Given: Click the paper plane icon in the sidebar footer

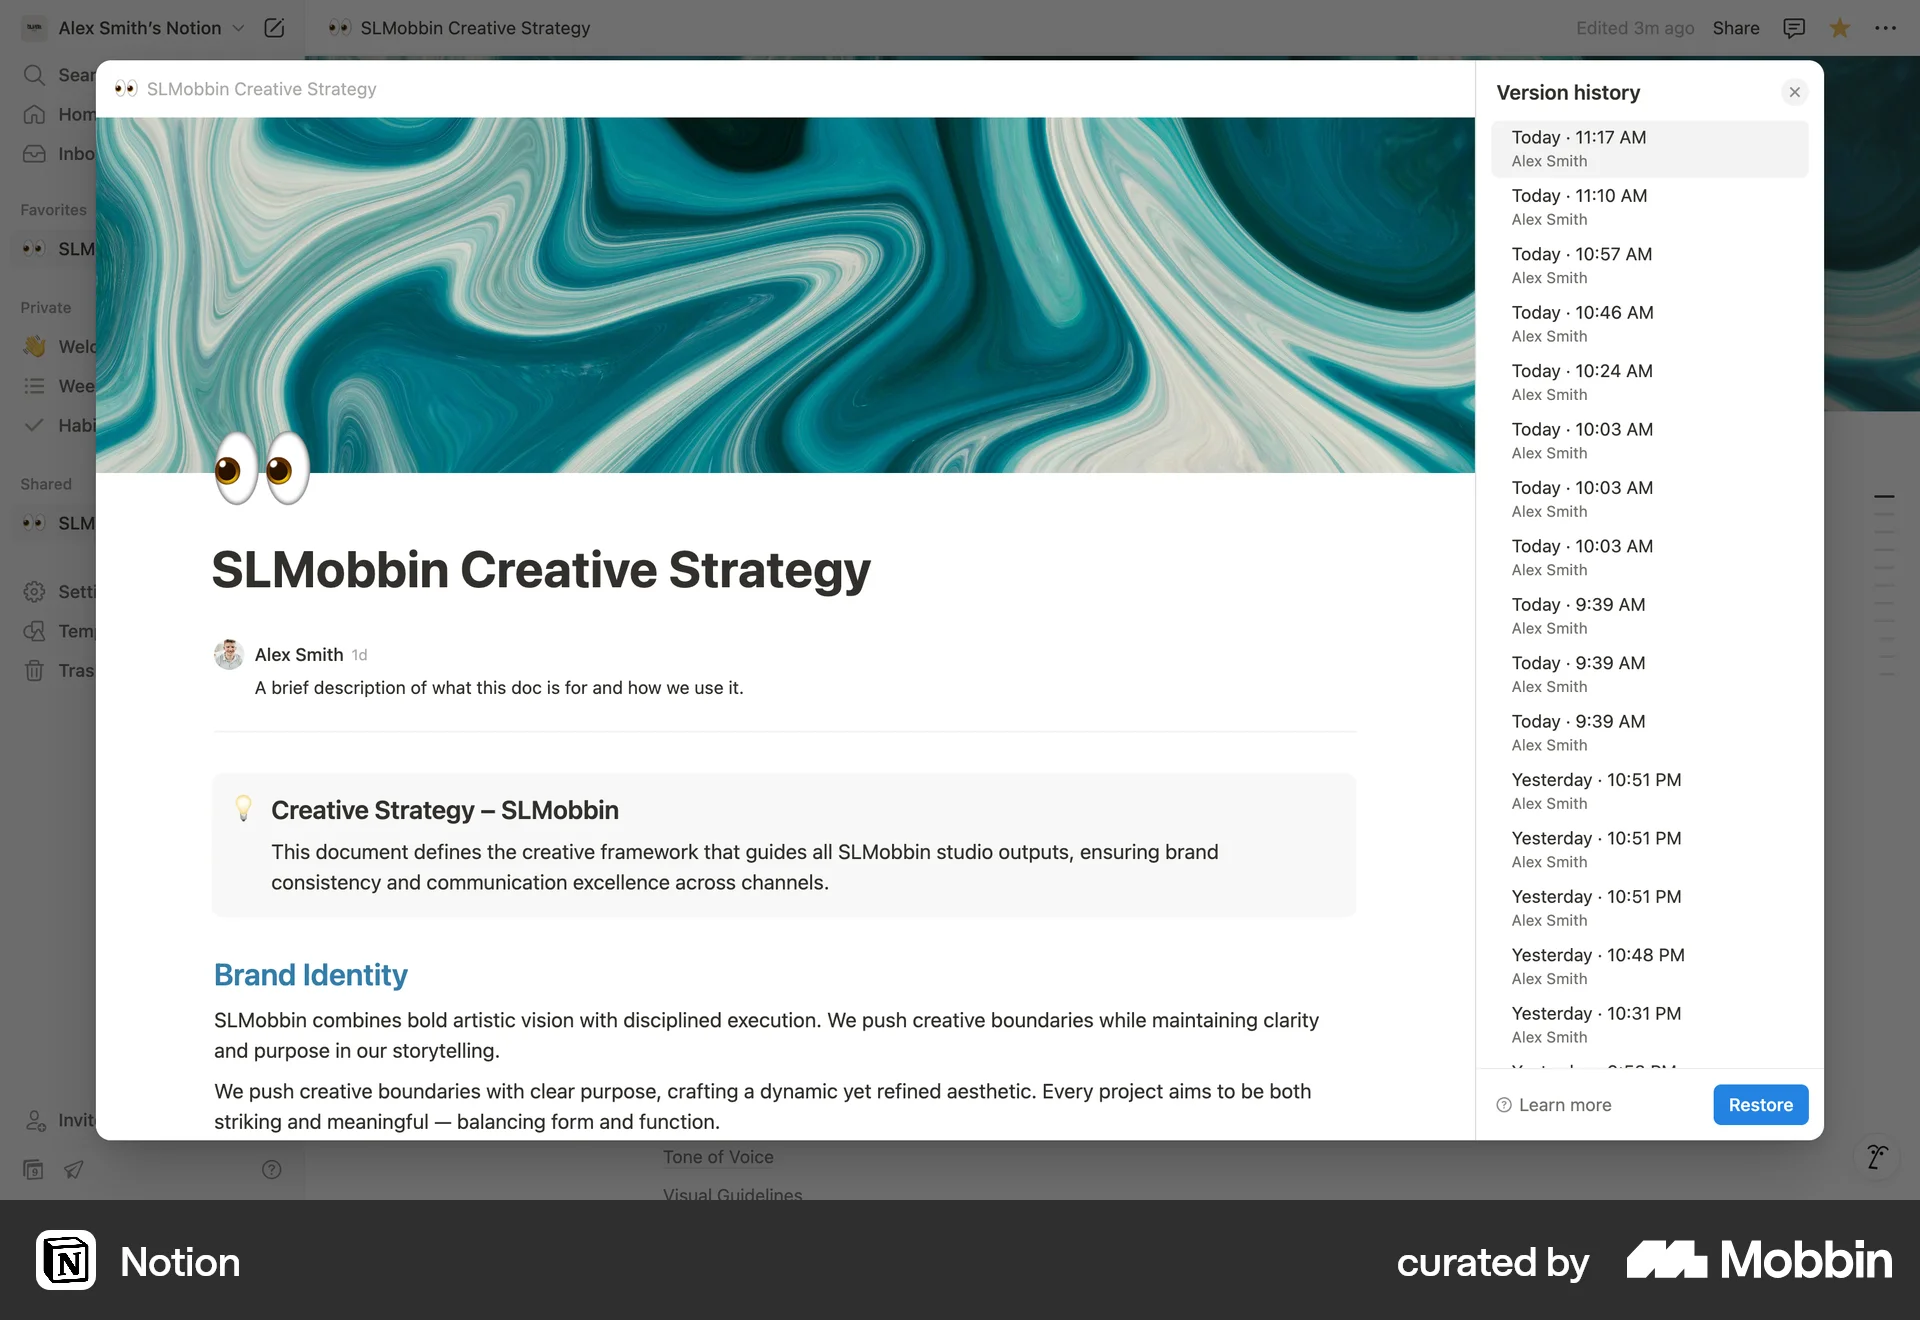Looking at the screenshot, I should click(74, 1169).
